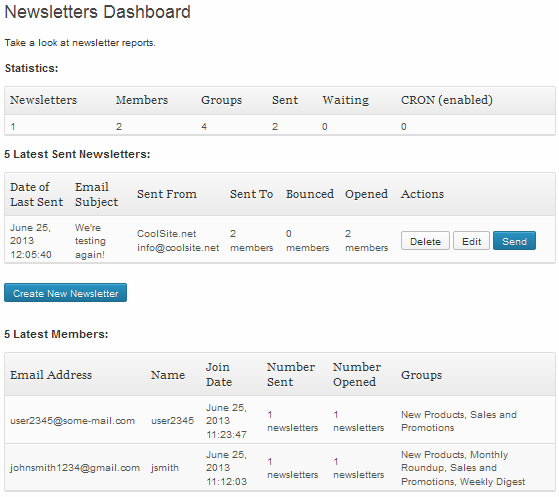
Task: Click the Statistics: heading
Action: pyautogui.click(x=31, y=68)
